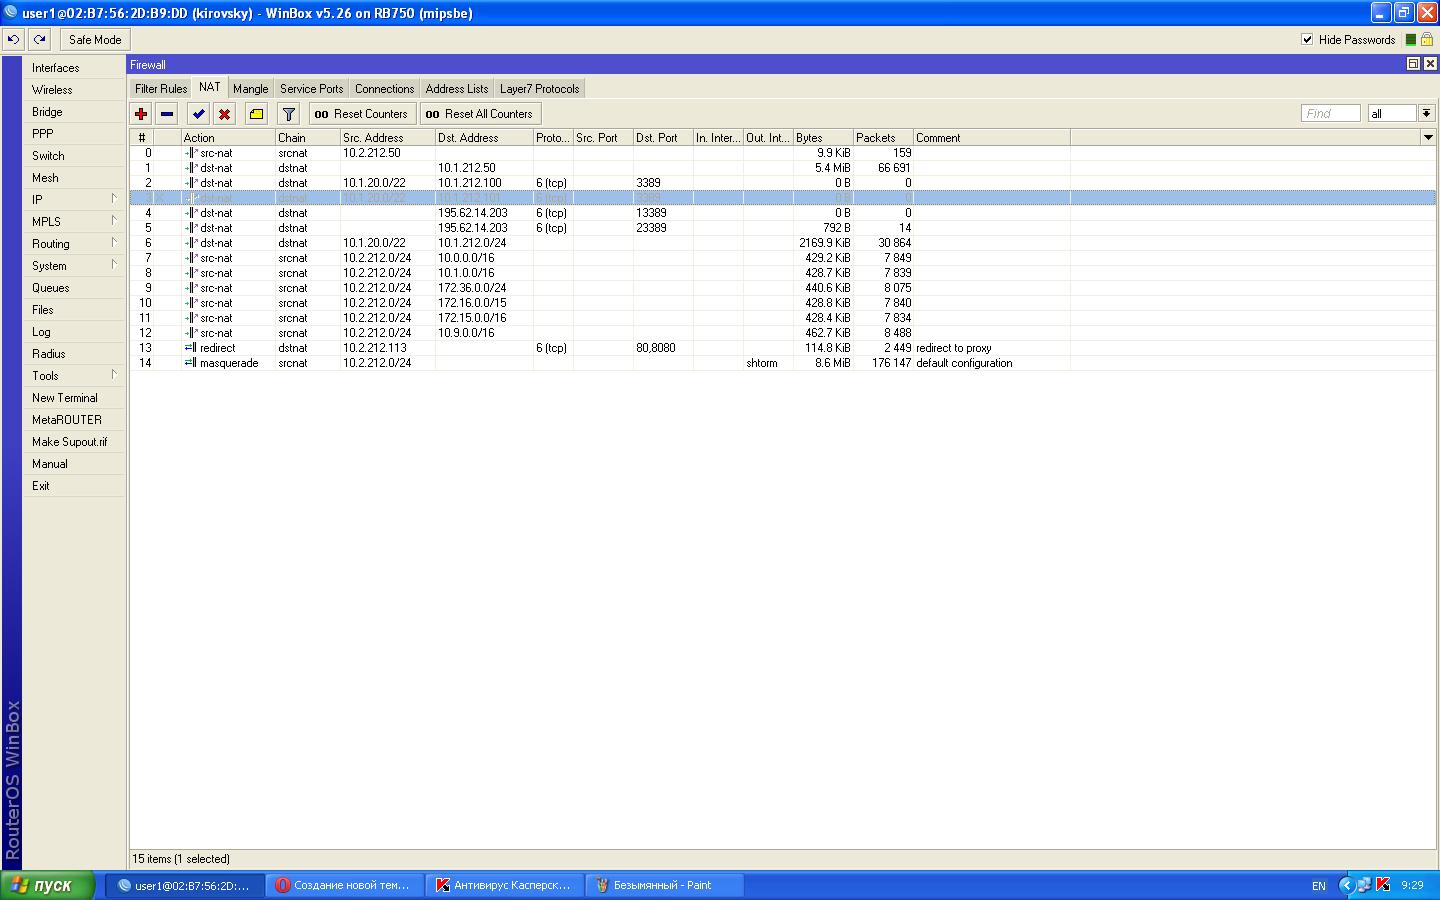Image resolution: width=1440 pixels, height=900 pixels.
Task: Select rule 0 with source 10.2.212.50
Action: tap(782, 153)
